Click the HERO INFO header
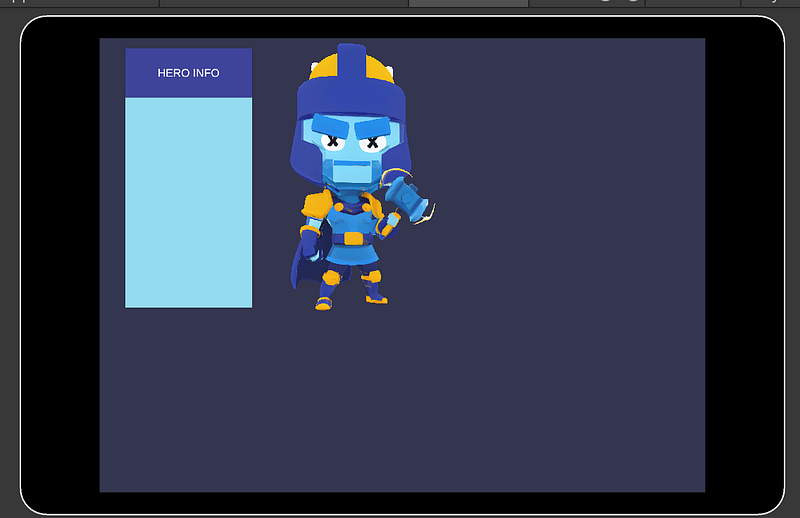Viewport: 800px width, 518px height. coord(188,73)
